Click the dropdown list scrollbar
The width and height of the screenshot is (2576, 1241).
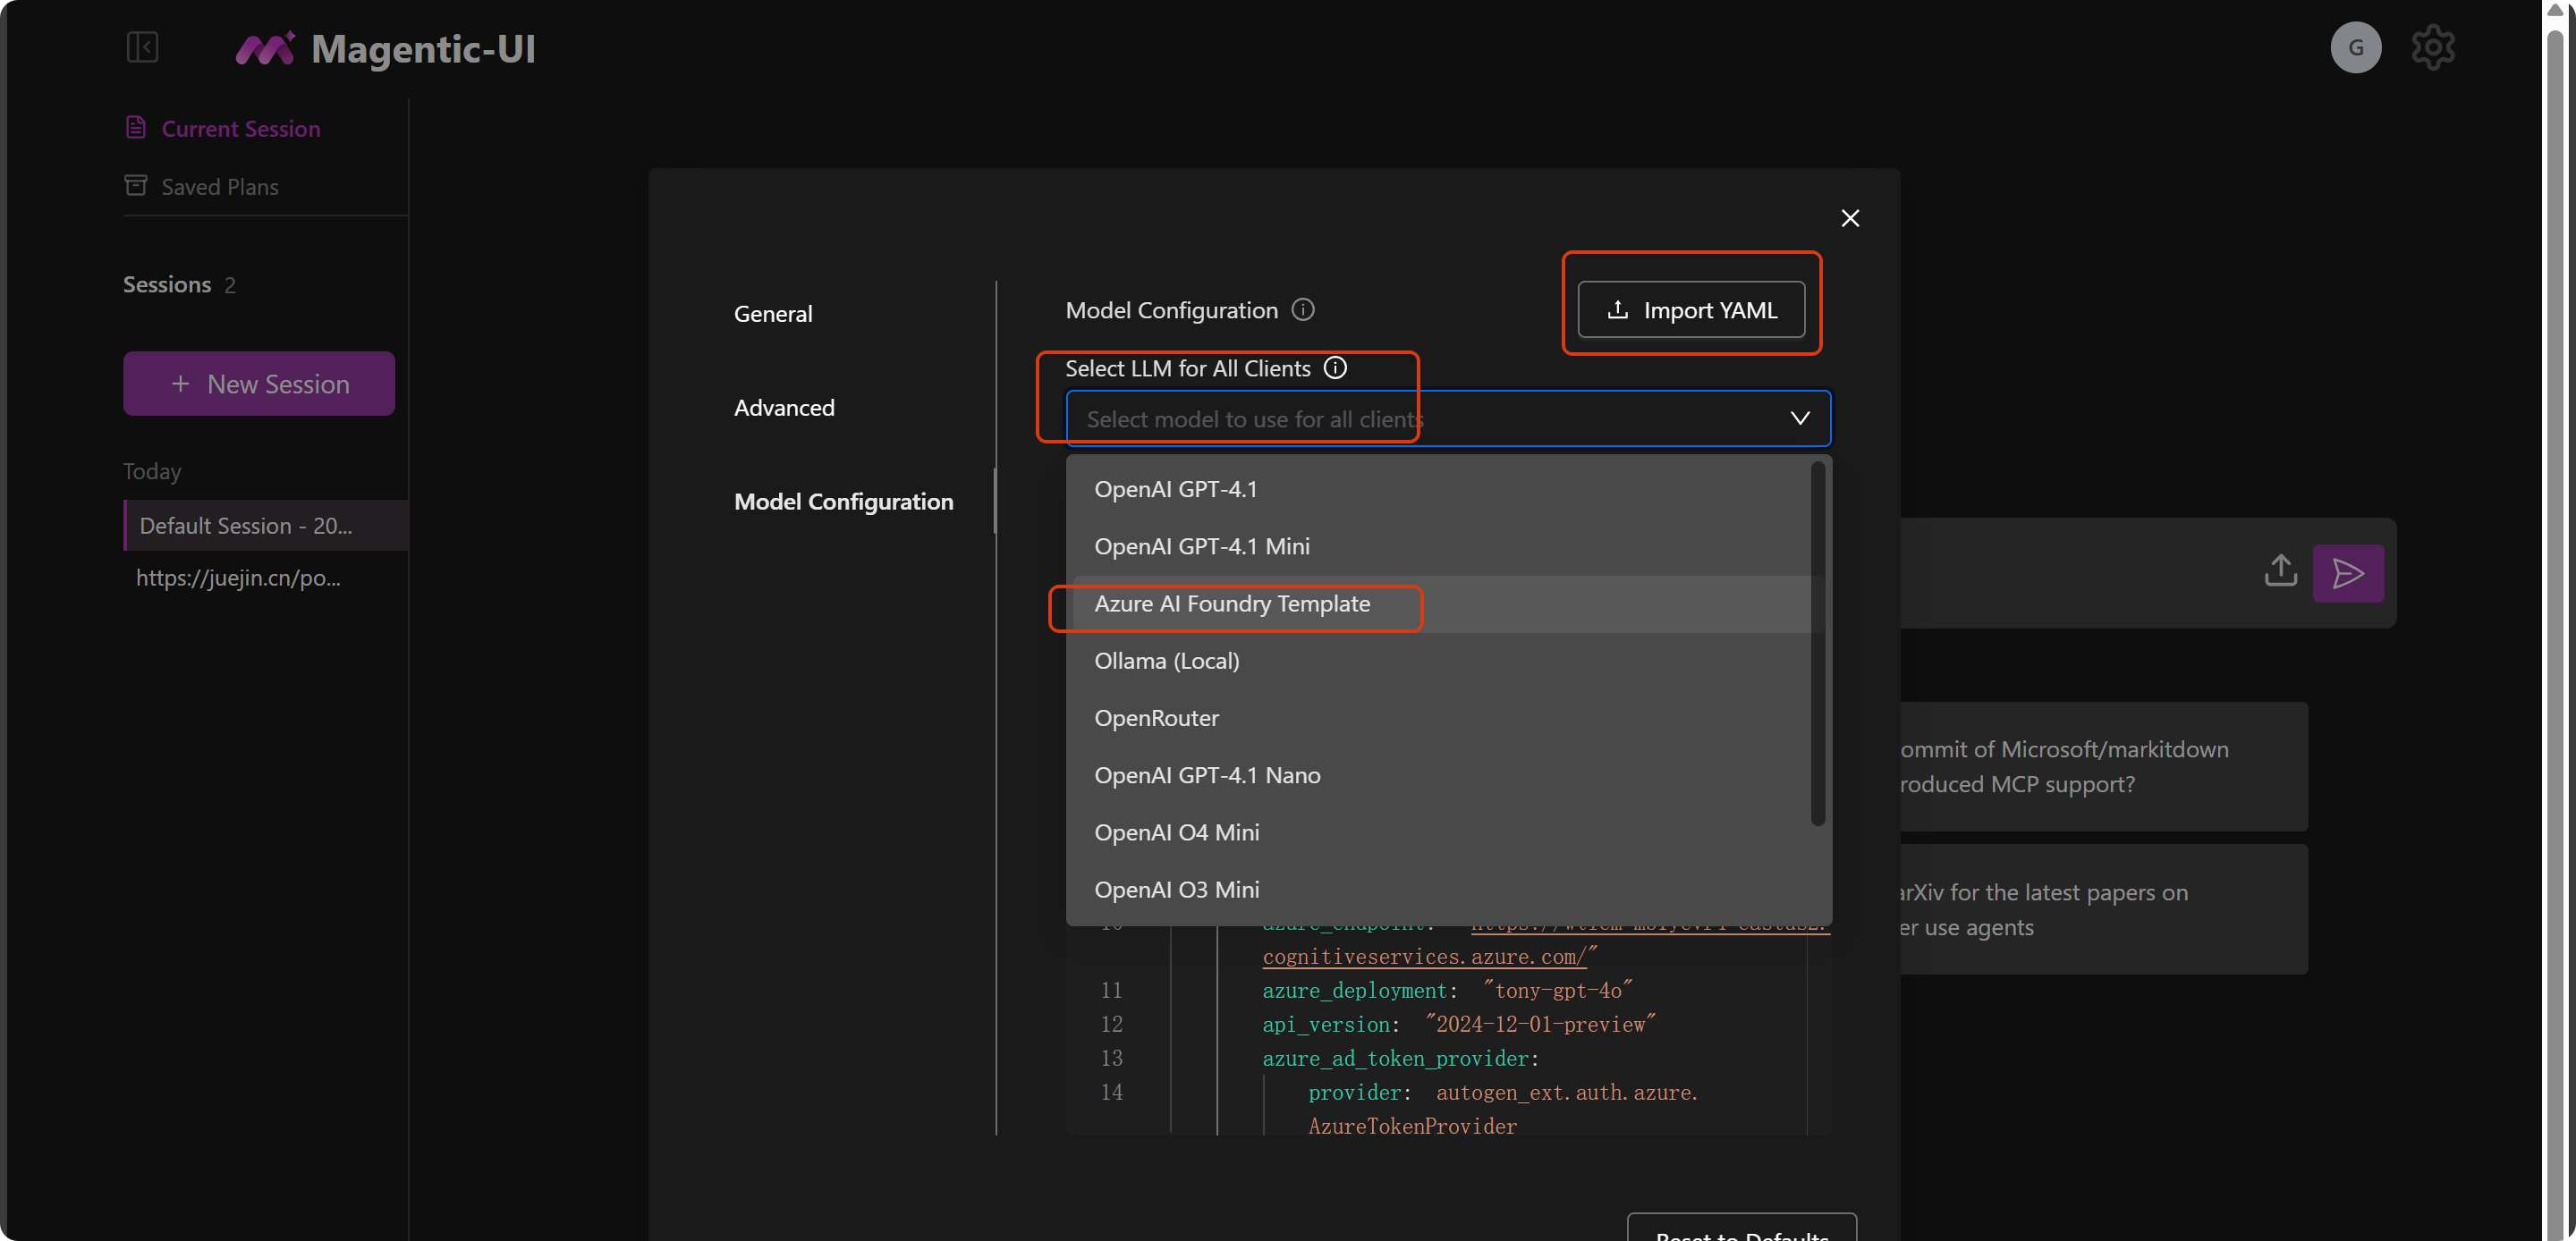(x=1817, y=645)
